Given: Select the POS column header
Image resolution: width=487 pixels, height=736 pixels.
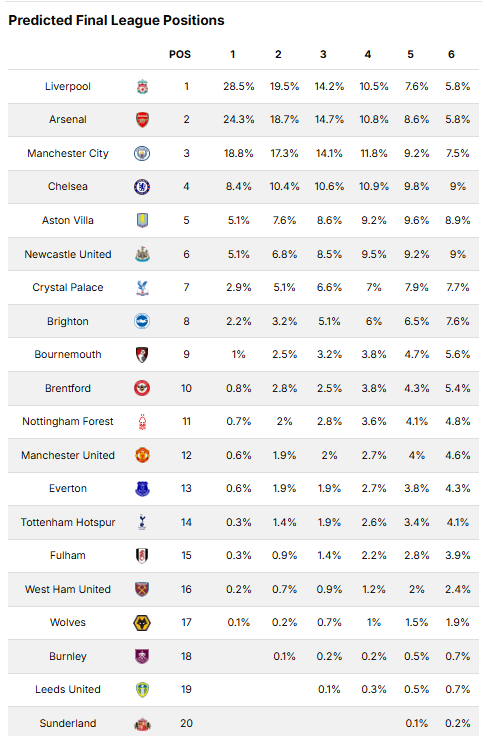Looking at the screenshot, I should click(180, 54).
